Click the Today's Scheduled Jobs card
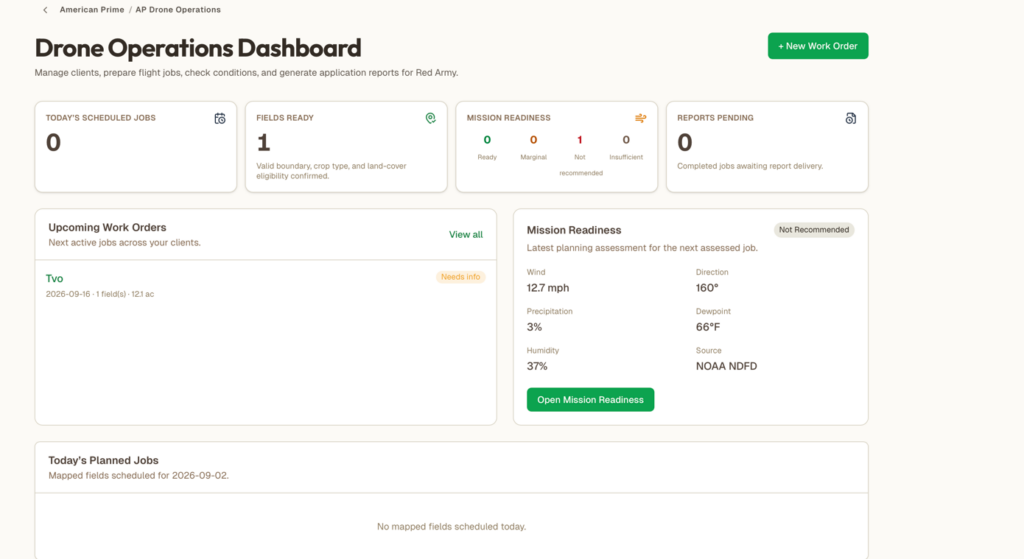This screenshot has width=1024, height=559. click(136, 147)
